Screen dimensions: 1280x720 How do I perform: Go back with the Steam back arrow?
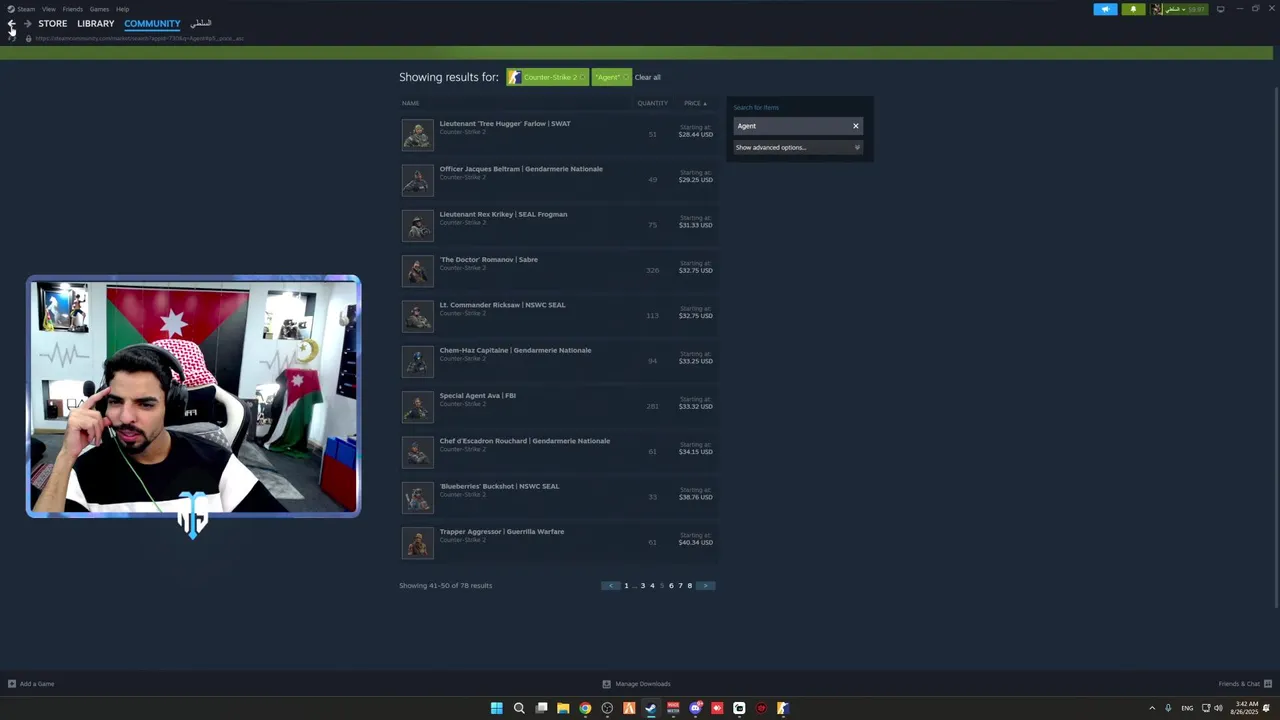point(12,23)
